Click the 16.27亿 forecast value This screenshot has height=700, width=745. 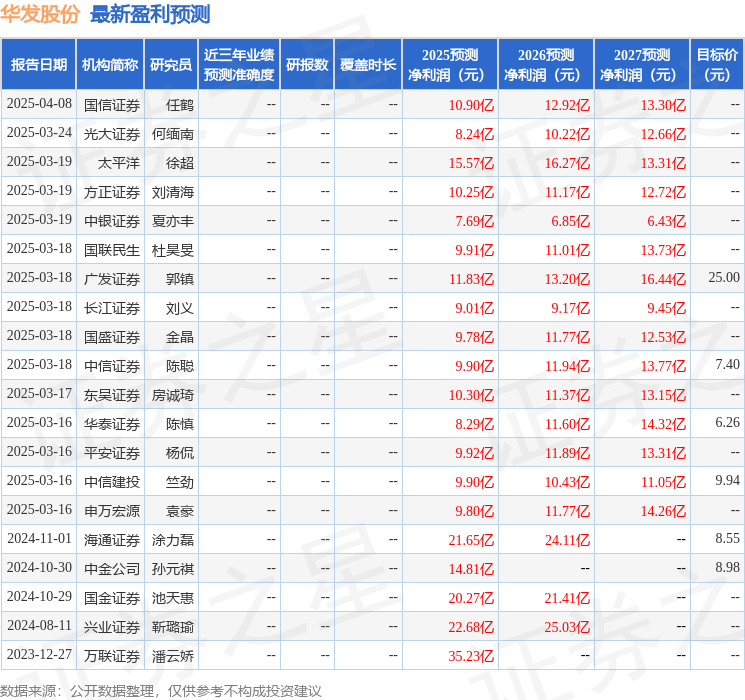click(x=567, y=163)
